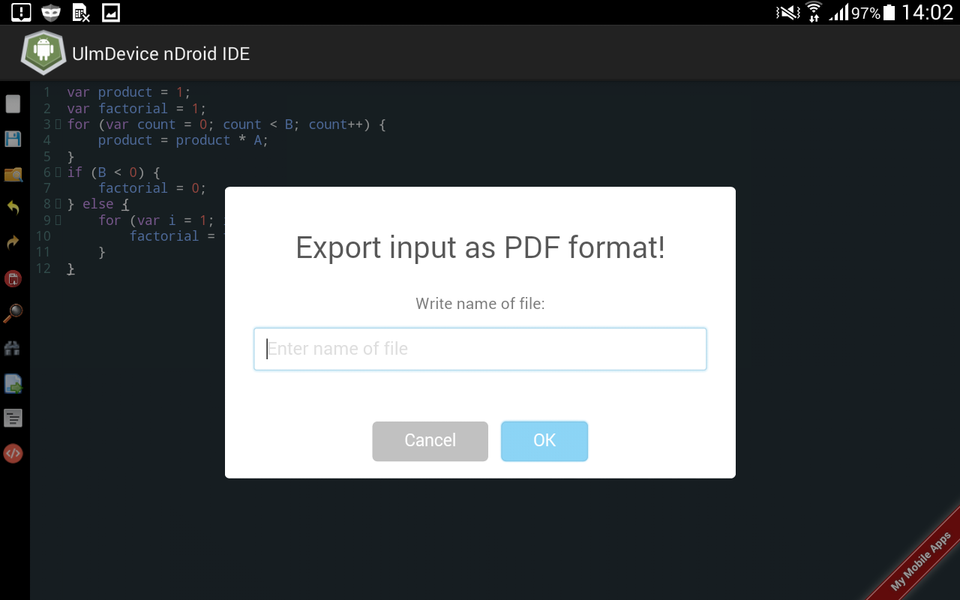
Task: Undo the last edit
Action: [13, 209]
